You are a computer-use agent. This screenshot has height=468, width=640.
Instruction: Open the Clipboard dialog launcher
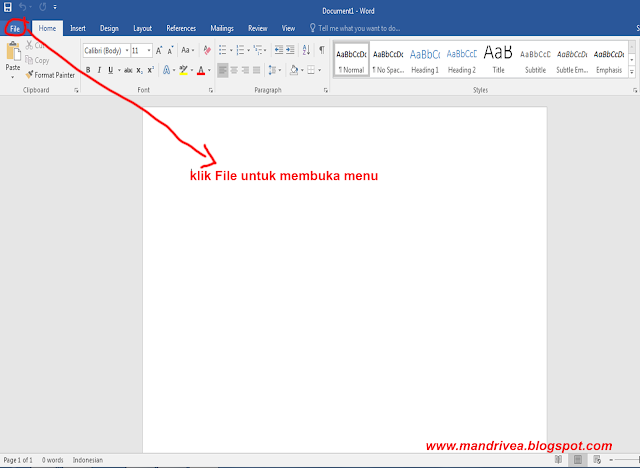click(76, 91)
